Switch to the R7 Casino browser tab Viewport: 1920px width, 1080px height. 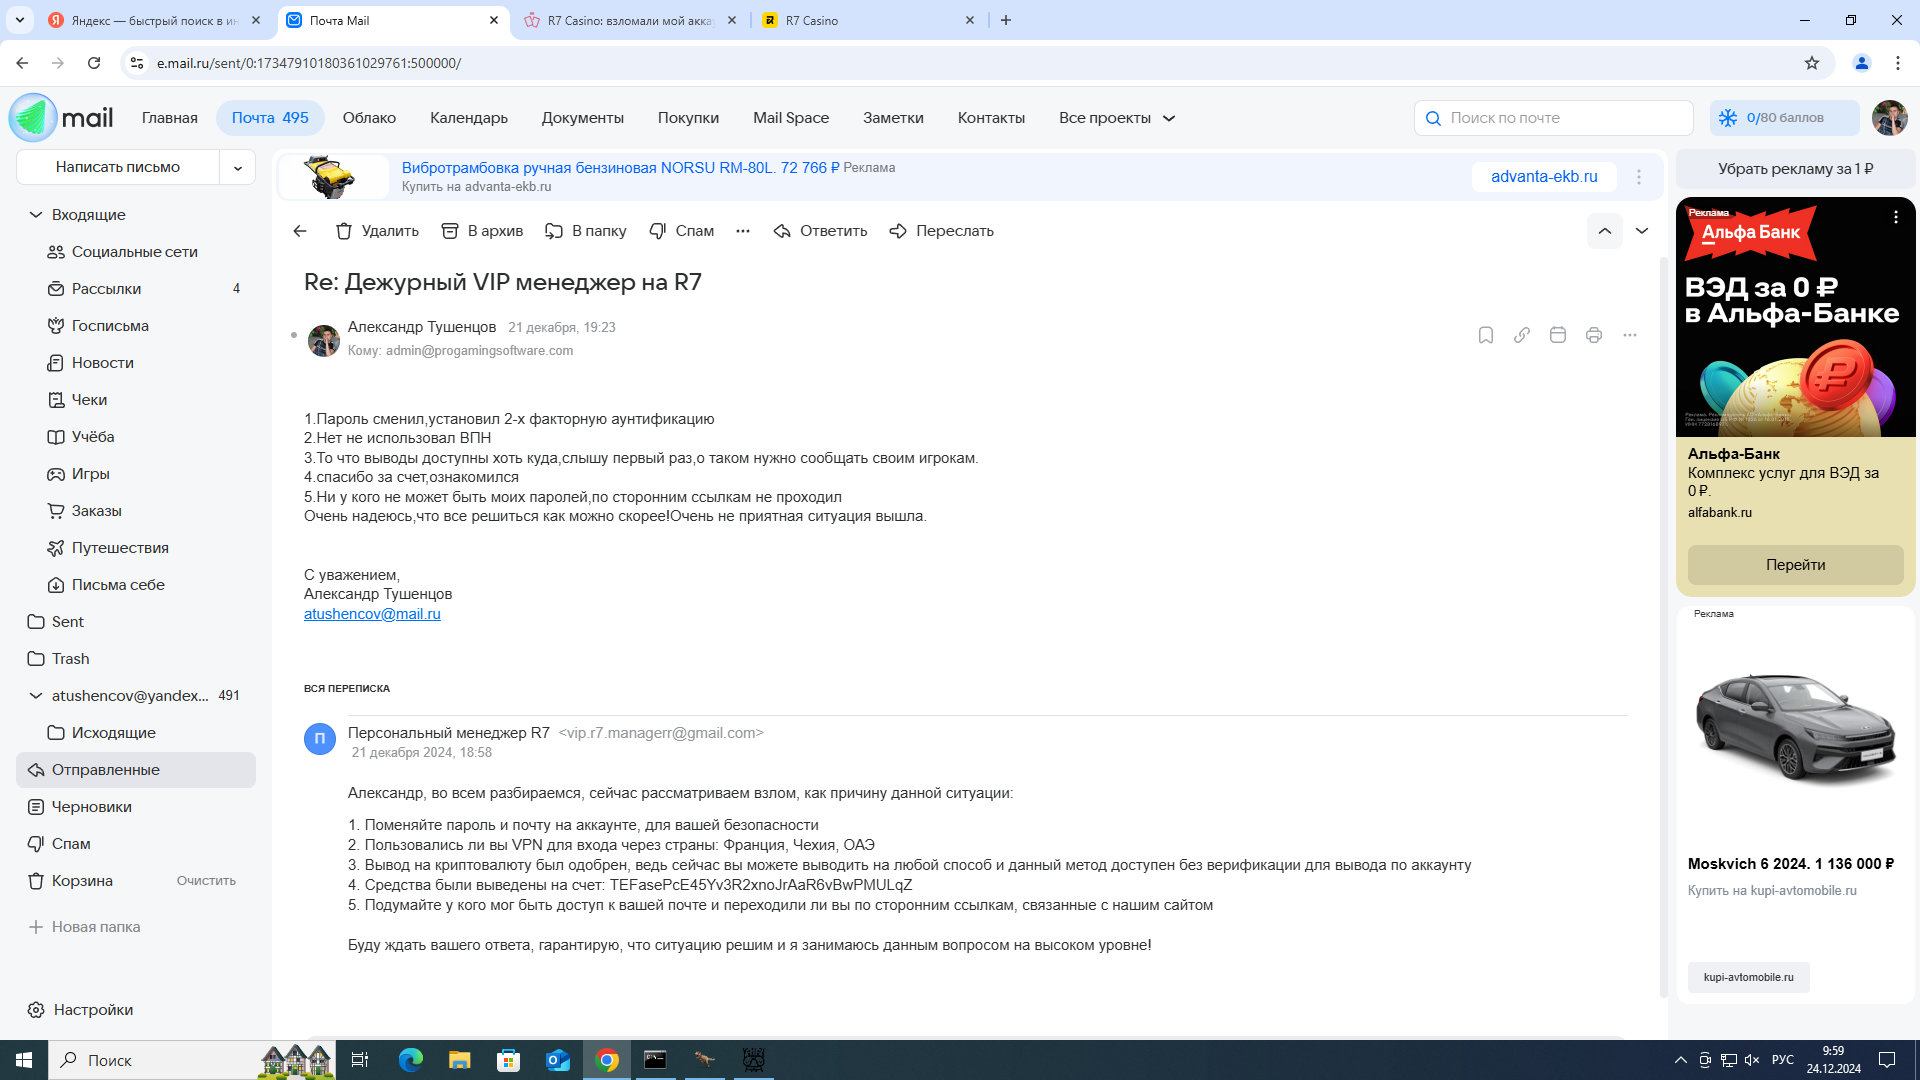tap(868, 20)
